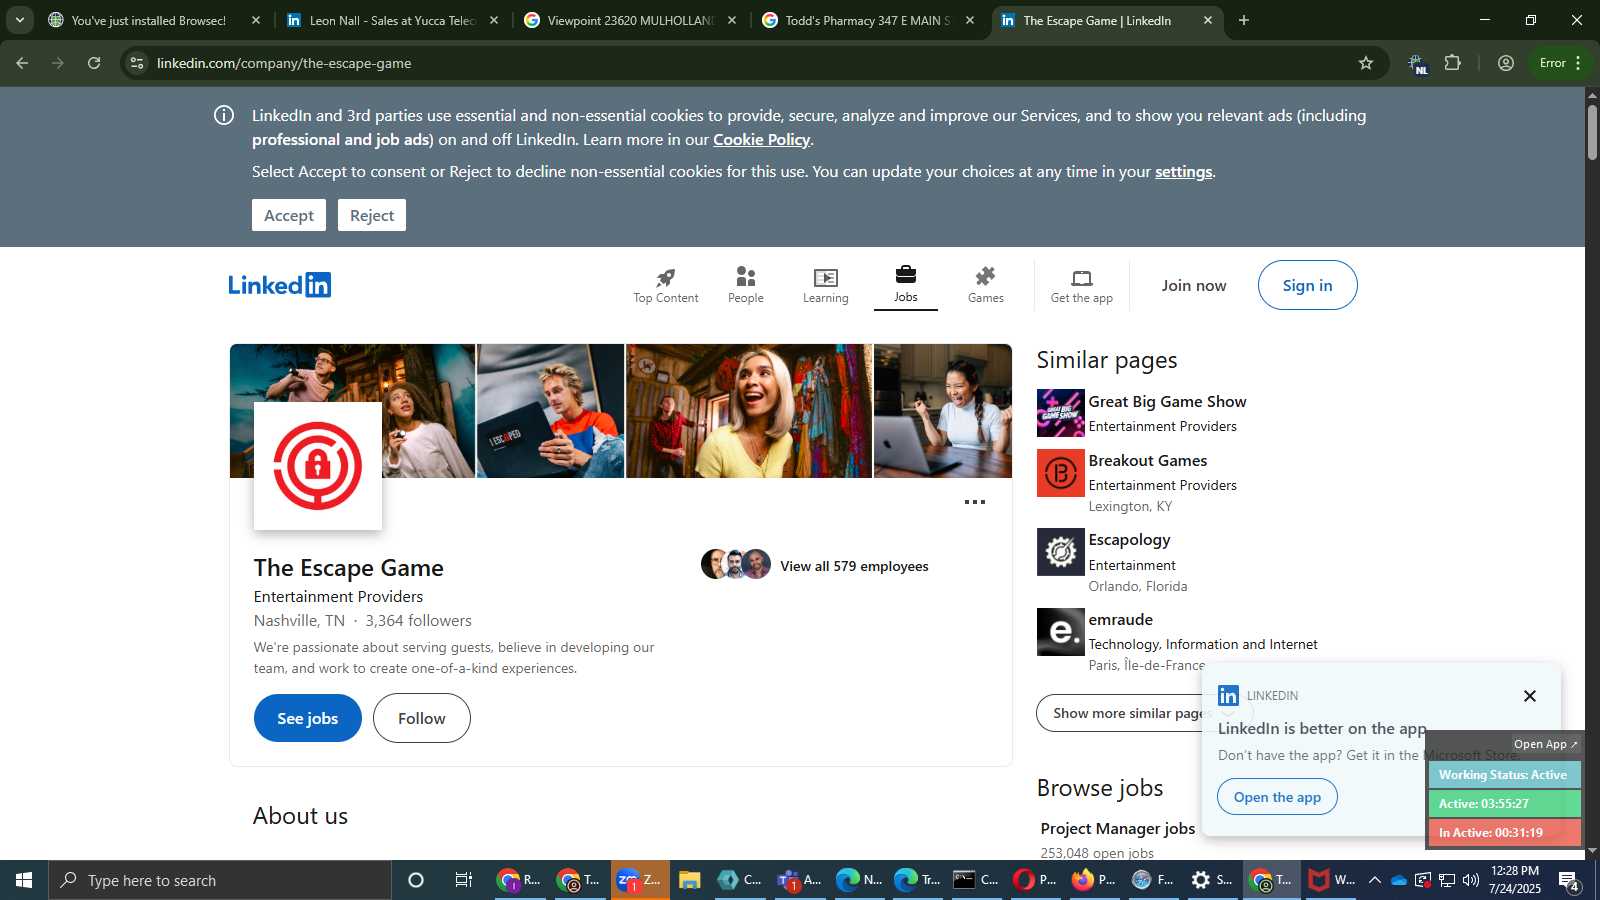Open the Games puzzle nav item
Viewport: 1600px width, 900px height.
click(x=986, y=285)
